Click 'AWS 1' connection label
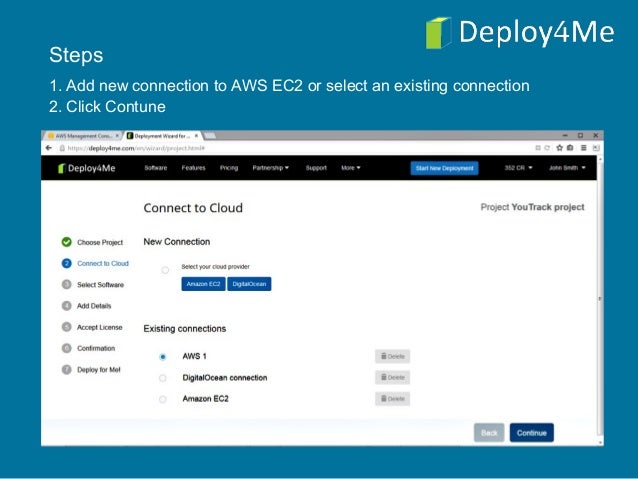638x479 pixels. (194, 356)
